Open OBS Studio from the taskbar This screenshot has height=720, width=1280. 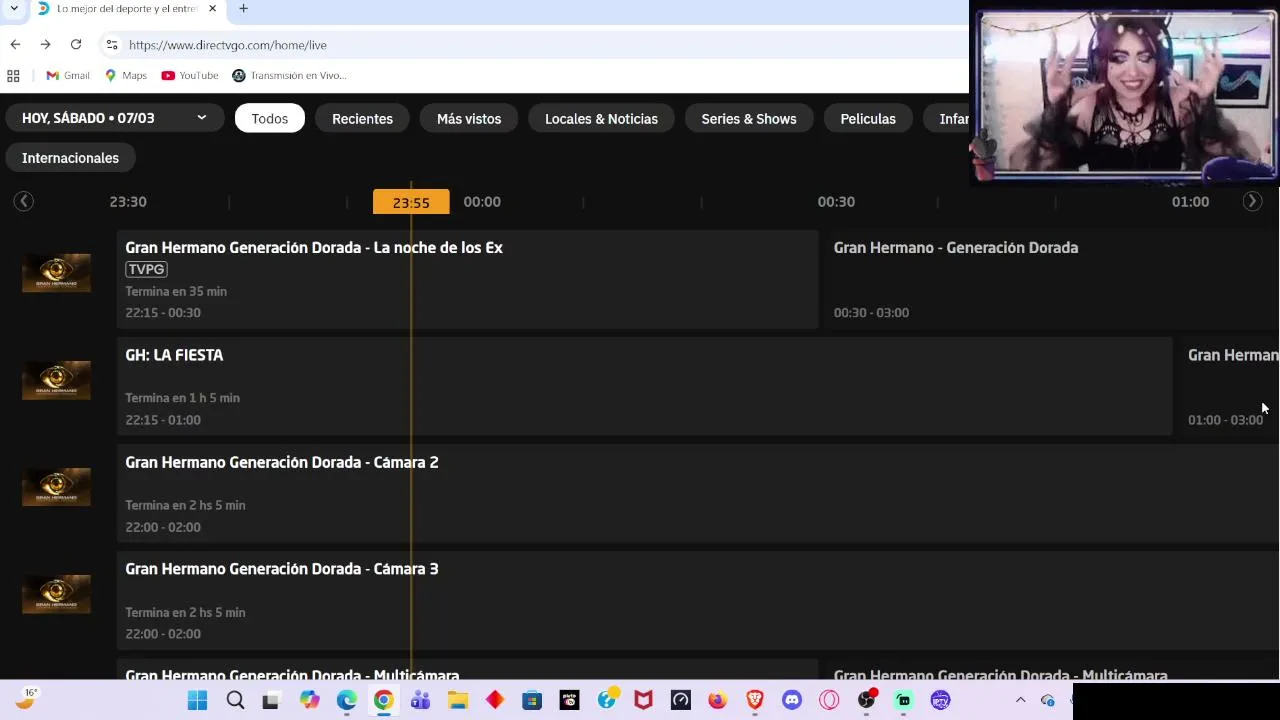tap(866, 700)
